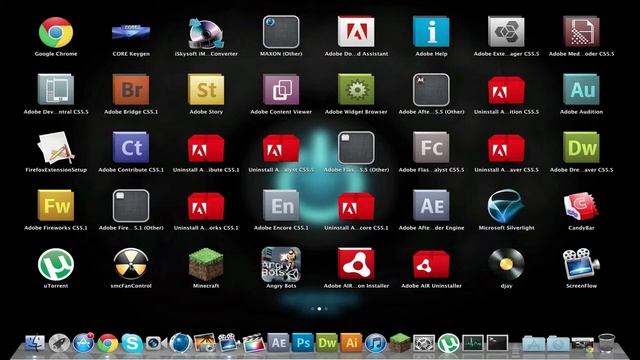The image size is (640, 360).
Task: Open FirefoxExtensionSetup
Action: pyautogui.click(x=56, y=147)
